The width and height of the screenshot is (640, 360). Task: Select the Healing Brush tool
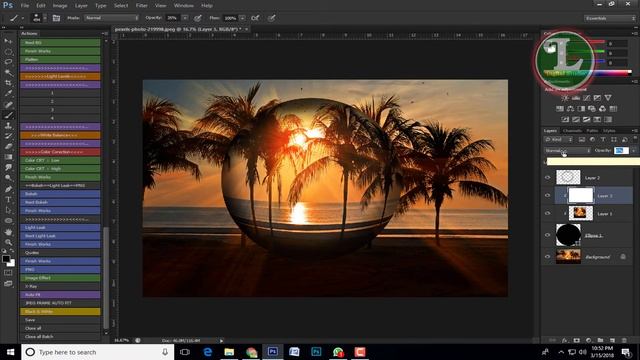[8, 104]
